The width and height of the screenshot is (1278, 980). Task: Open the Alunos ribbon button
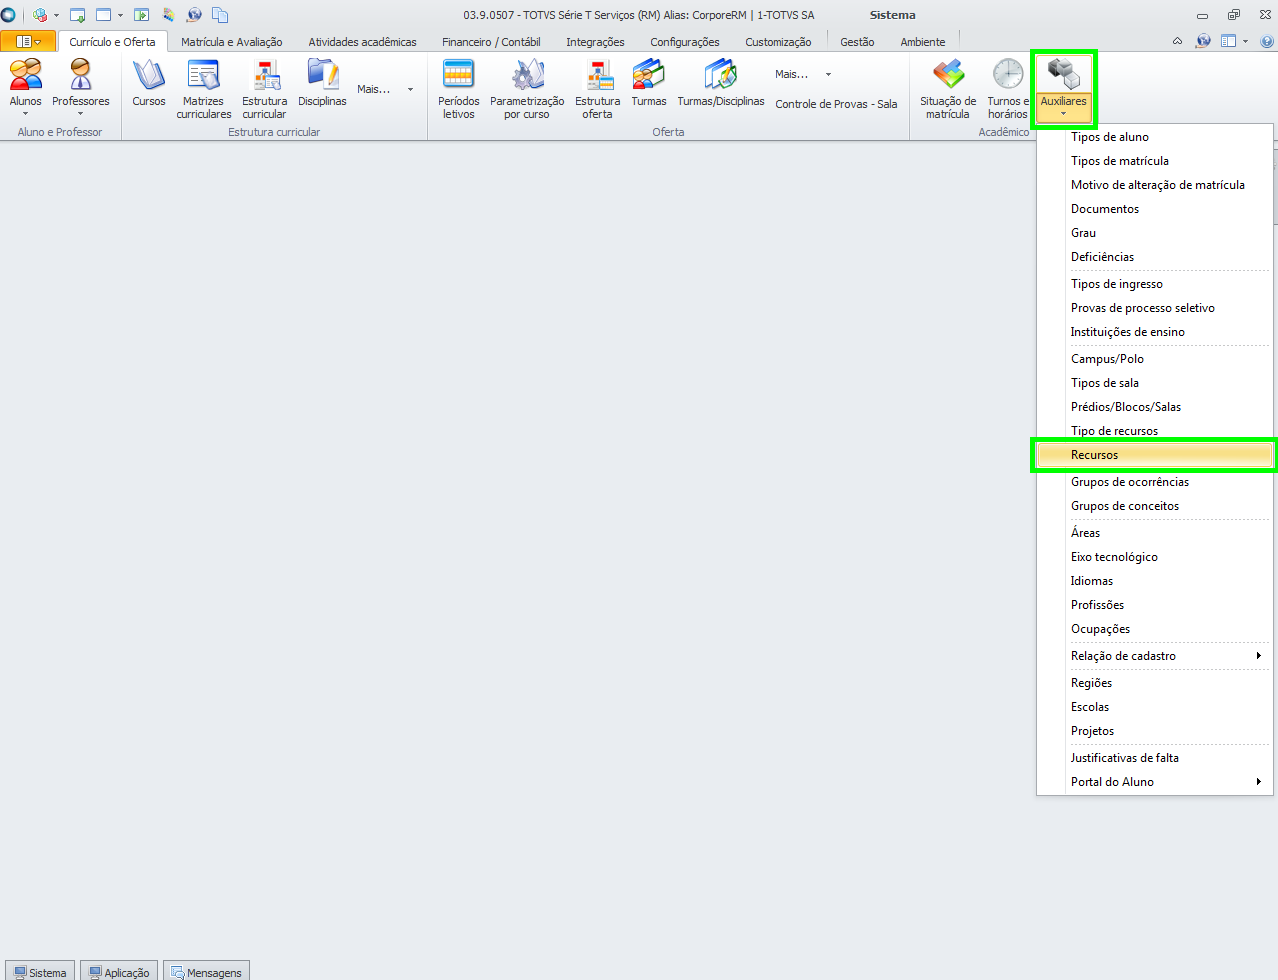pyautogui.click(x=26, y=87)
